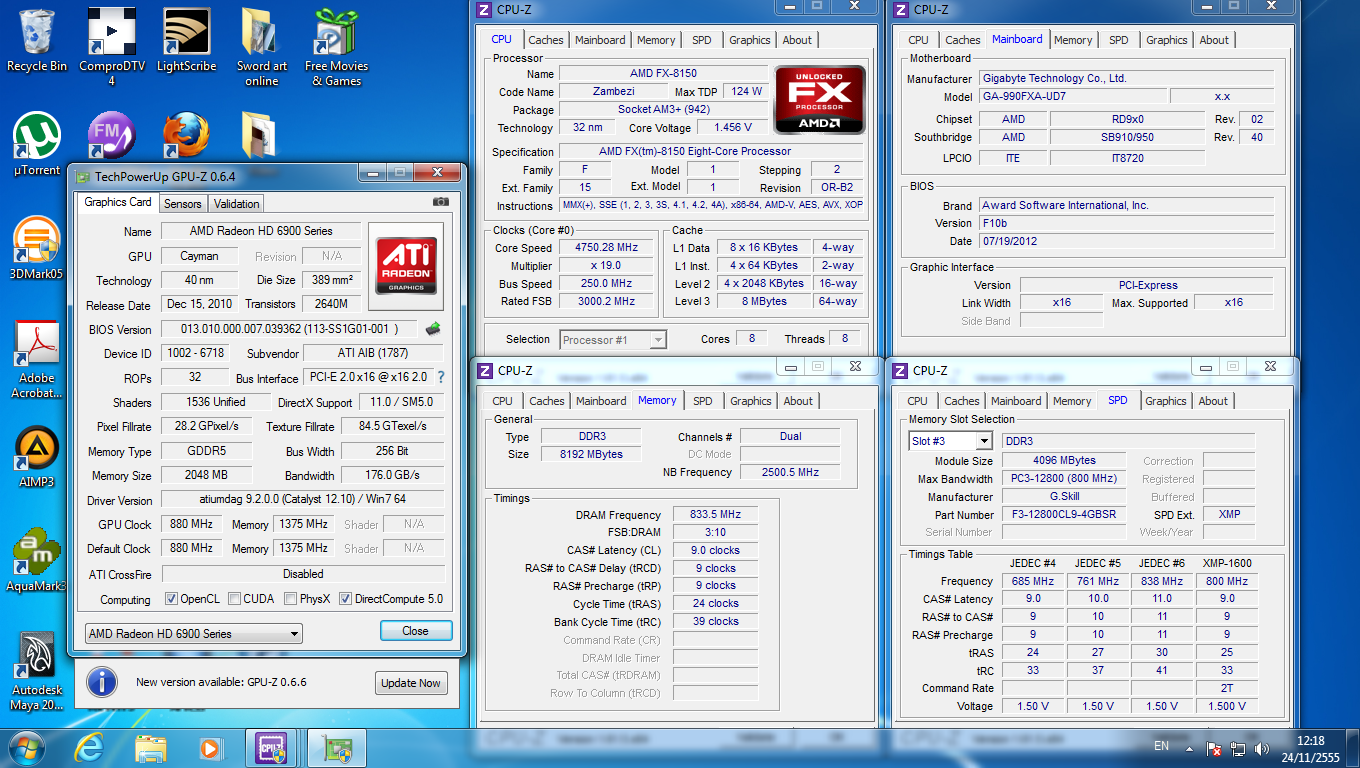Save the BIOS using the chip icon

(x=433, y=328)
